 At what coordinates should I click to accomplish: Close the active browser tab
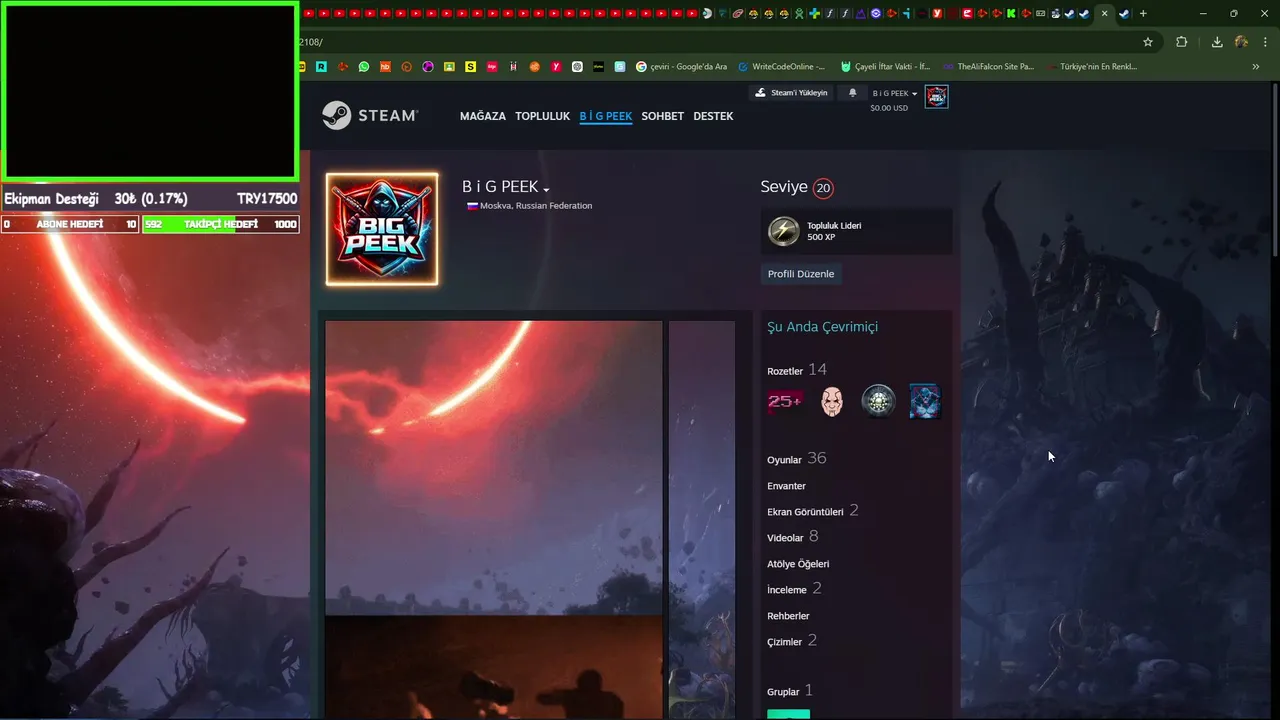coord(1104,13)
